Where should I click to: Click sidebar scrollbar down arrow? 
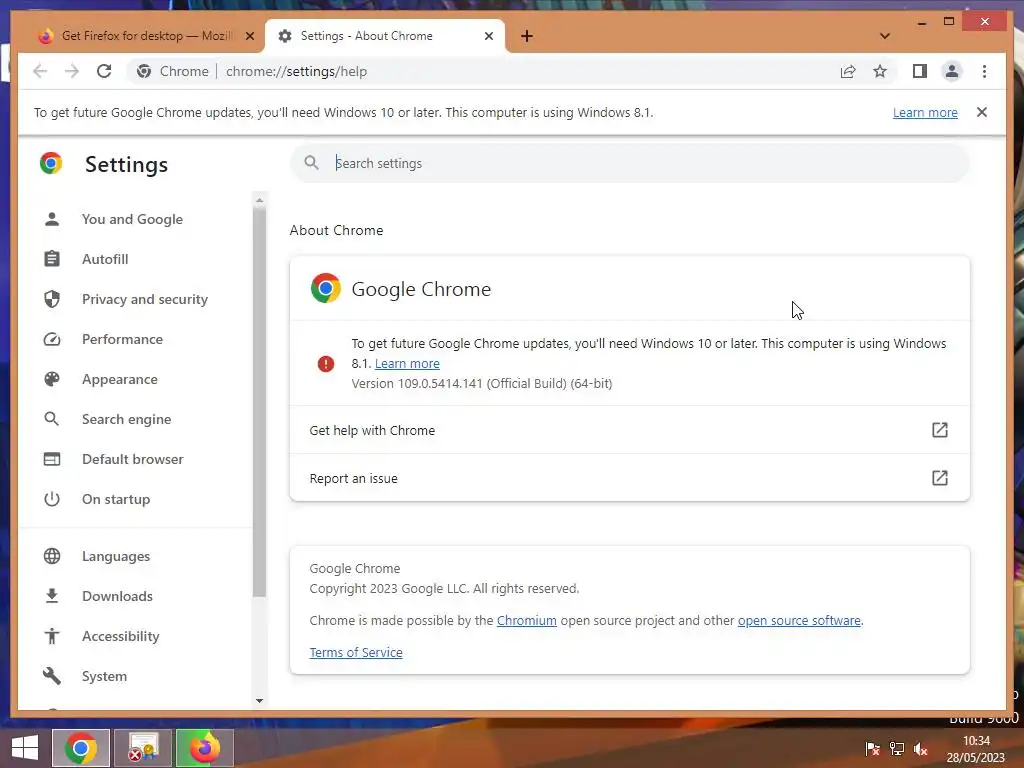click(x=259, y=701)
